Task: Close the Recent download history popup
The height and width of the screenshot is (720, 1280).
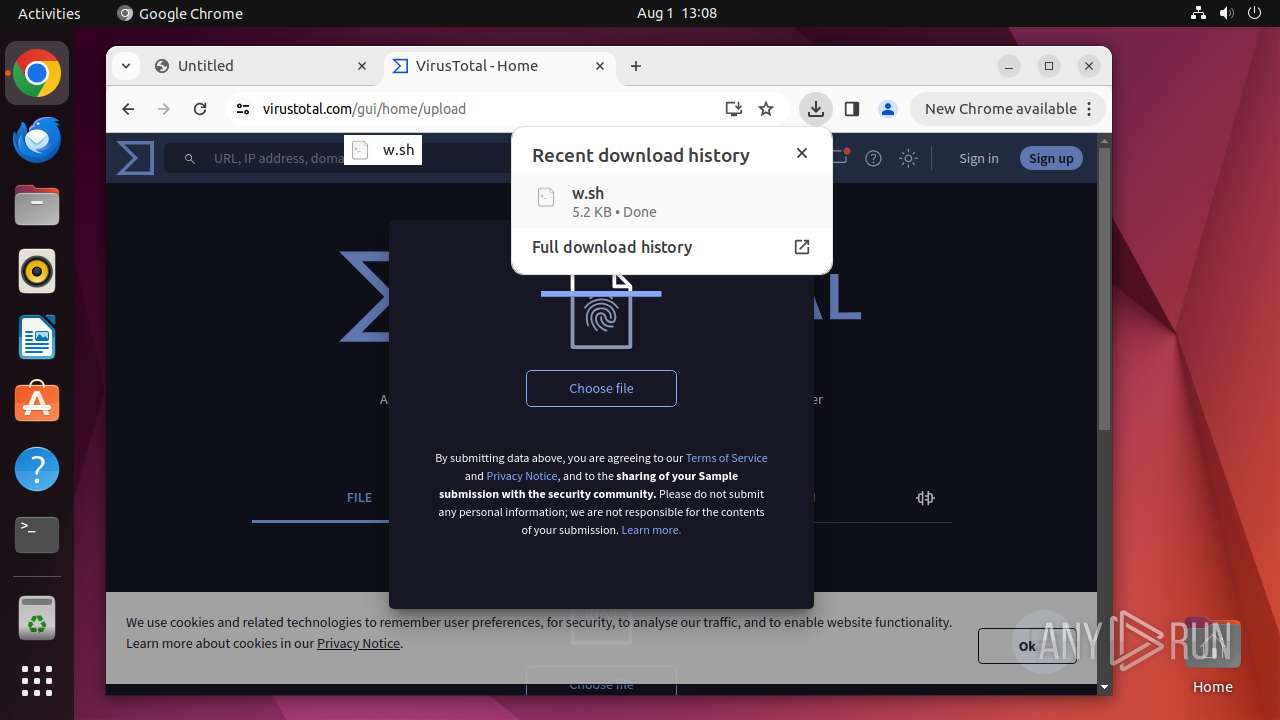Action: pyautogui.click(x=801, y=153)
